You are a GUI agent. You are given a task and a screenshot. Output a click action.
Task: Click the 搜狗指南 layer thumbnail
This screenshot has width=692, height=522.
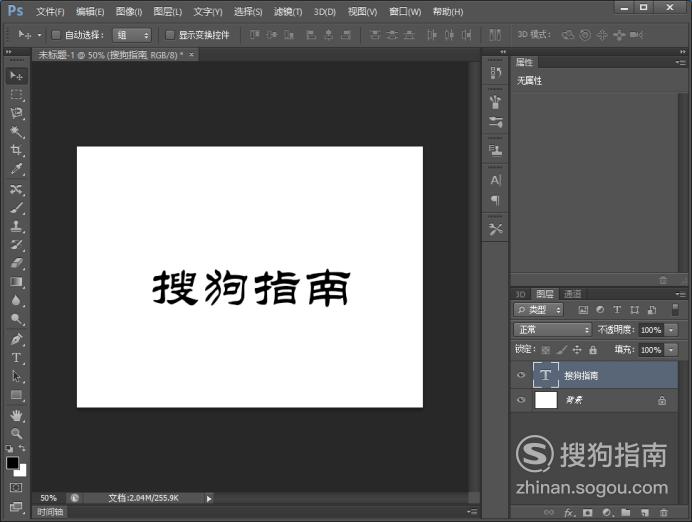tap(546, 375)
